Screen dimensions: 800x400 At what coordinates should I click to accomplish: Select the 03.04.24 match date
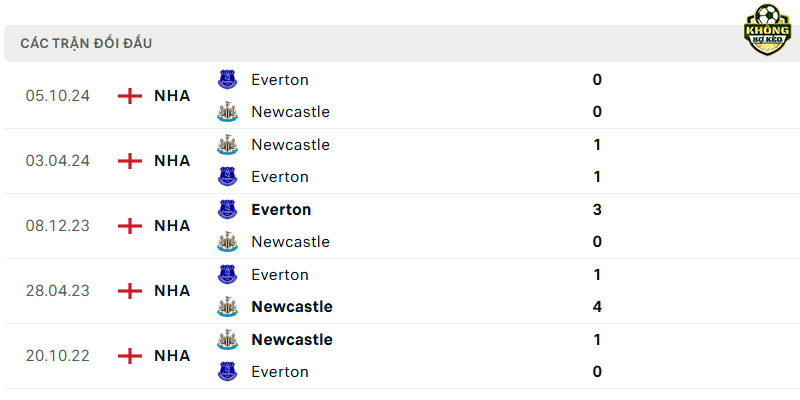[58, 161]
